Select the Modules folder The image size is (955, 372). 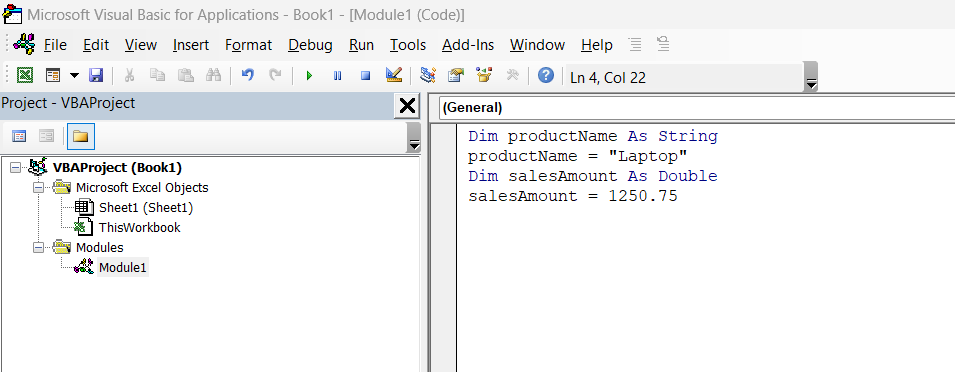(x=99, y=247)
